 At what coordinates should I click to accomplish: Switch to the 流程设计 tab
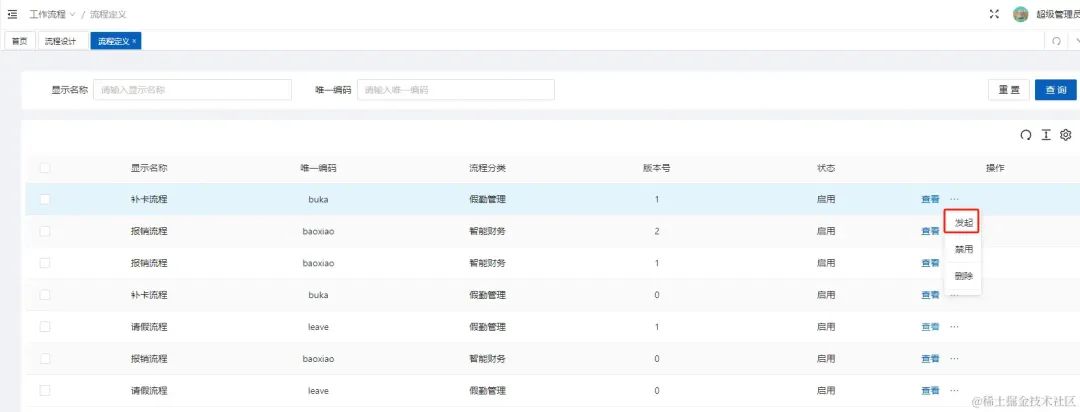coord(61,41)
